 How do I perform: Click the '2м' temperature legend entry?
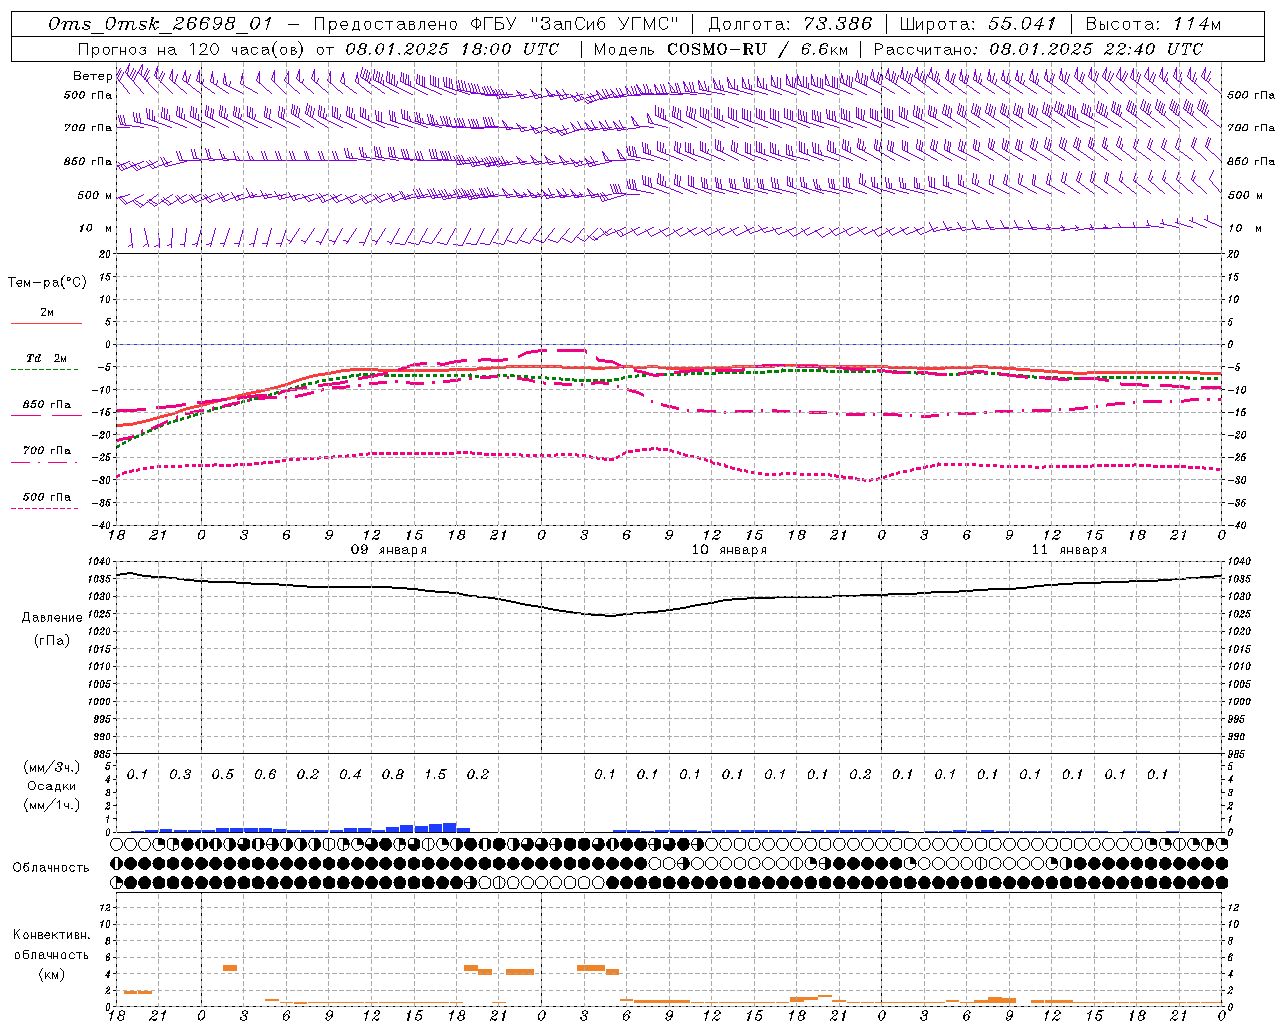click(x=47, y=313)
